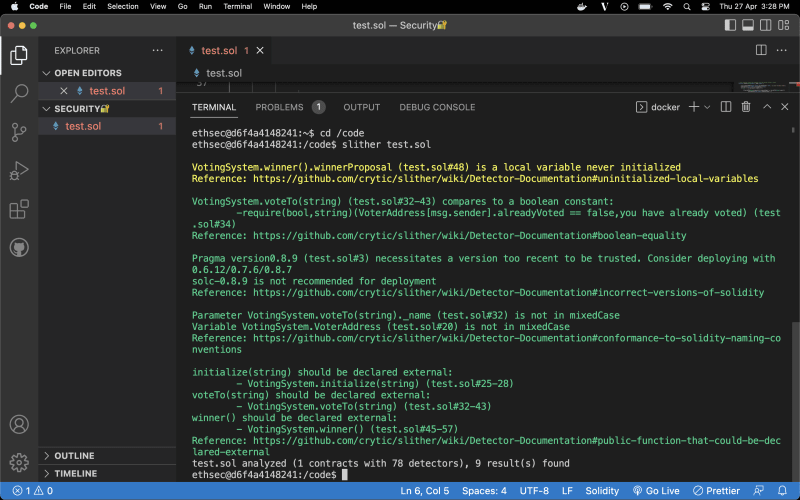Change end of line sequence LF

567,491
